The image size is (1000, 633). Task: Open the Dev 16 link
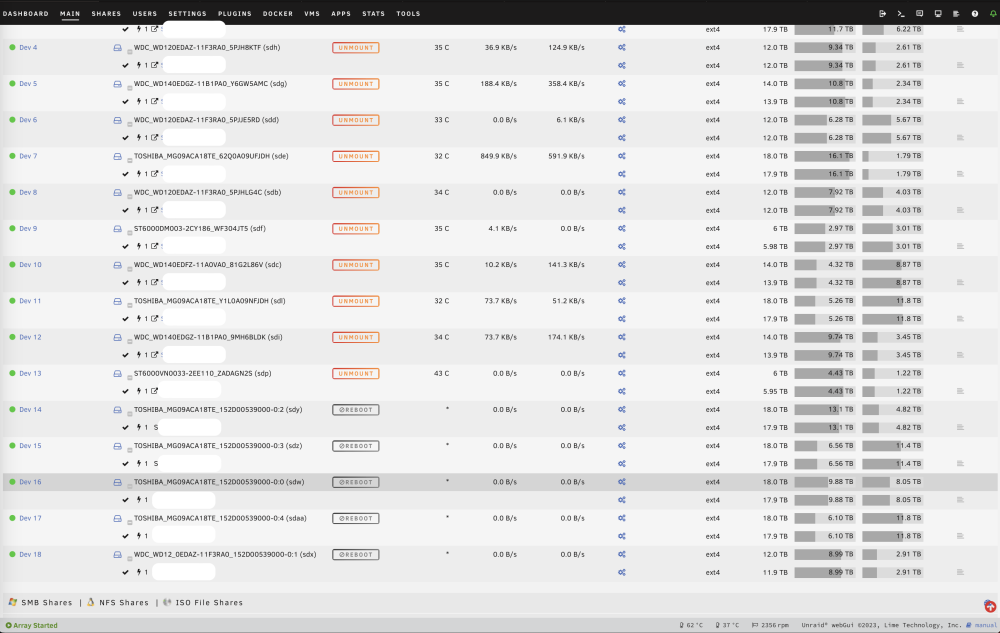30,482
